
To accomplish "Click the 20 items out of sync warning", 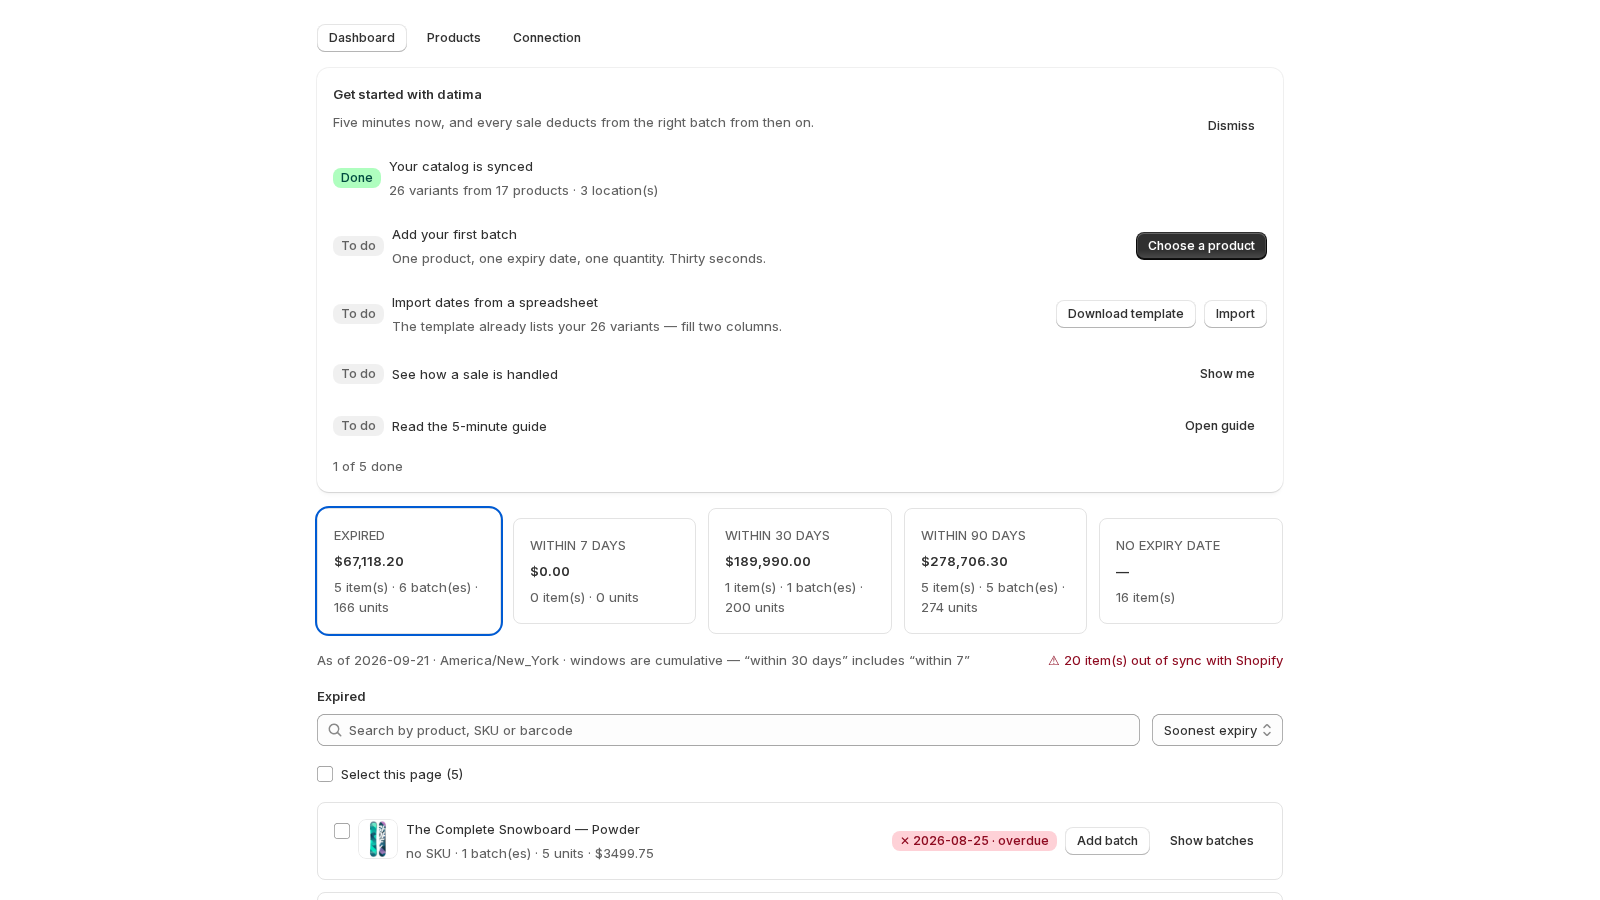I will coord(1165,661).
